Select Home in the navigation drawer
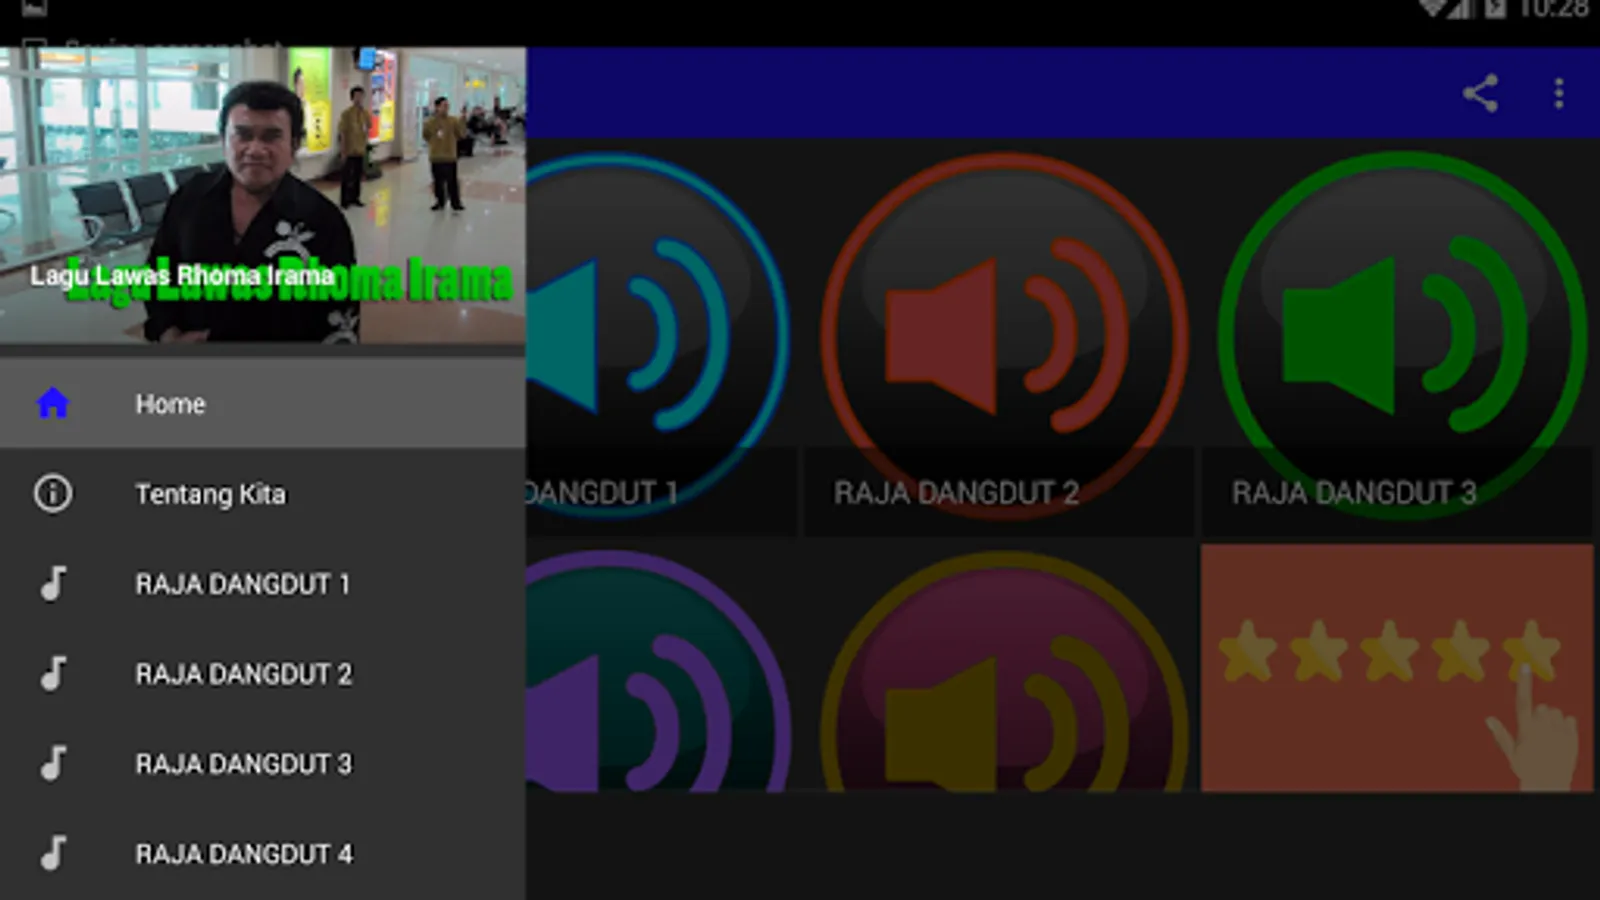This screenshot has width=1600, height=900. [x=263, y=403]
